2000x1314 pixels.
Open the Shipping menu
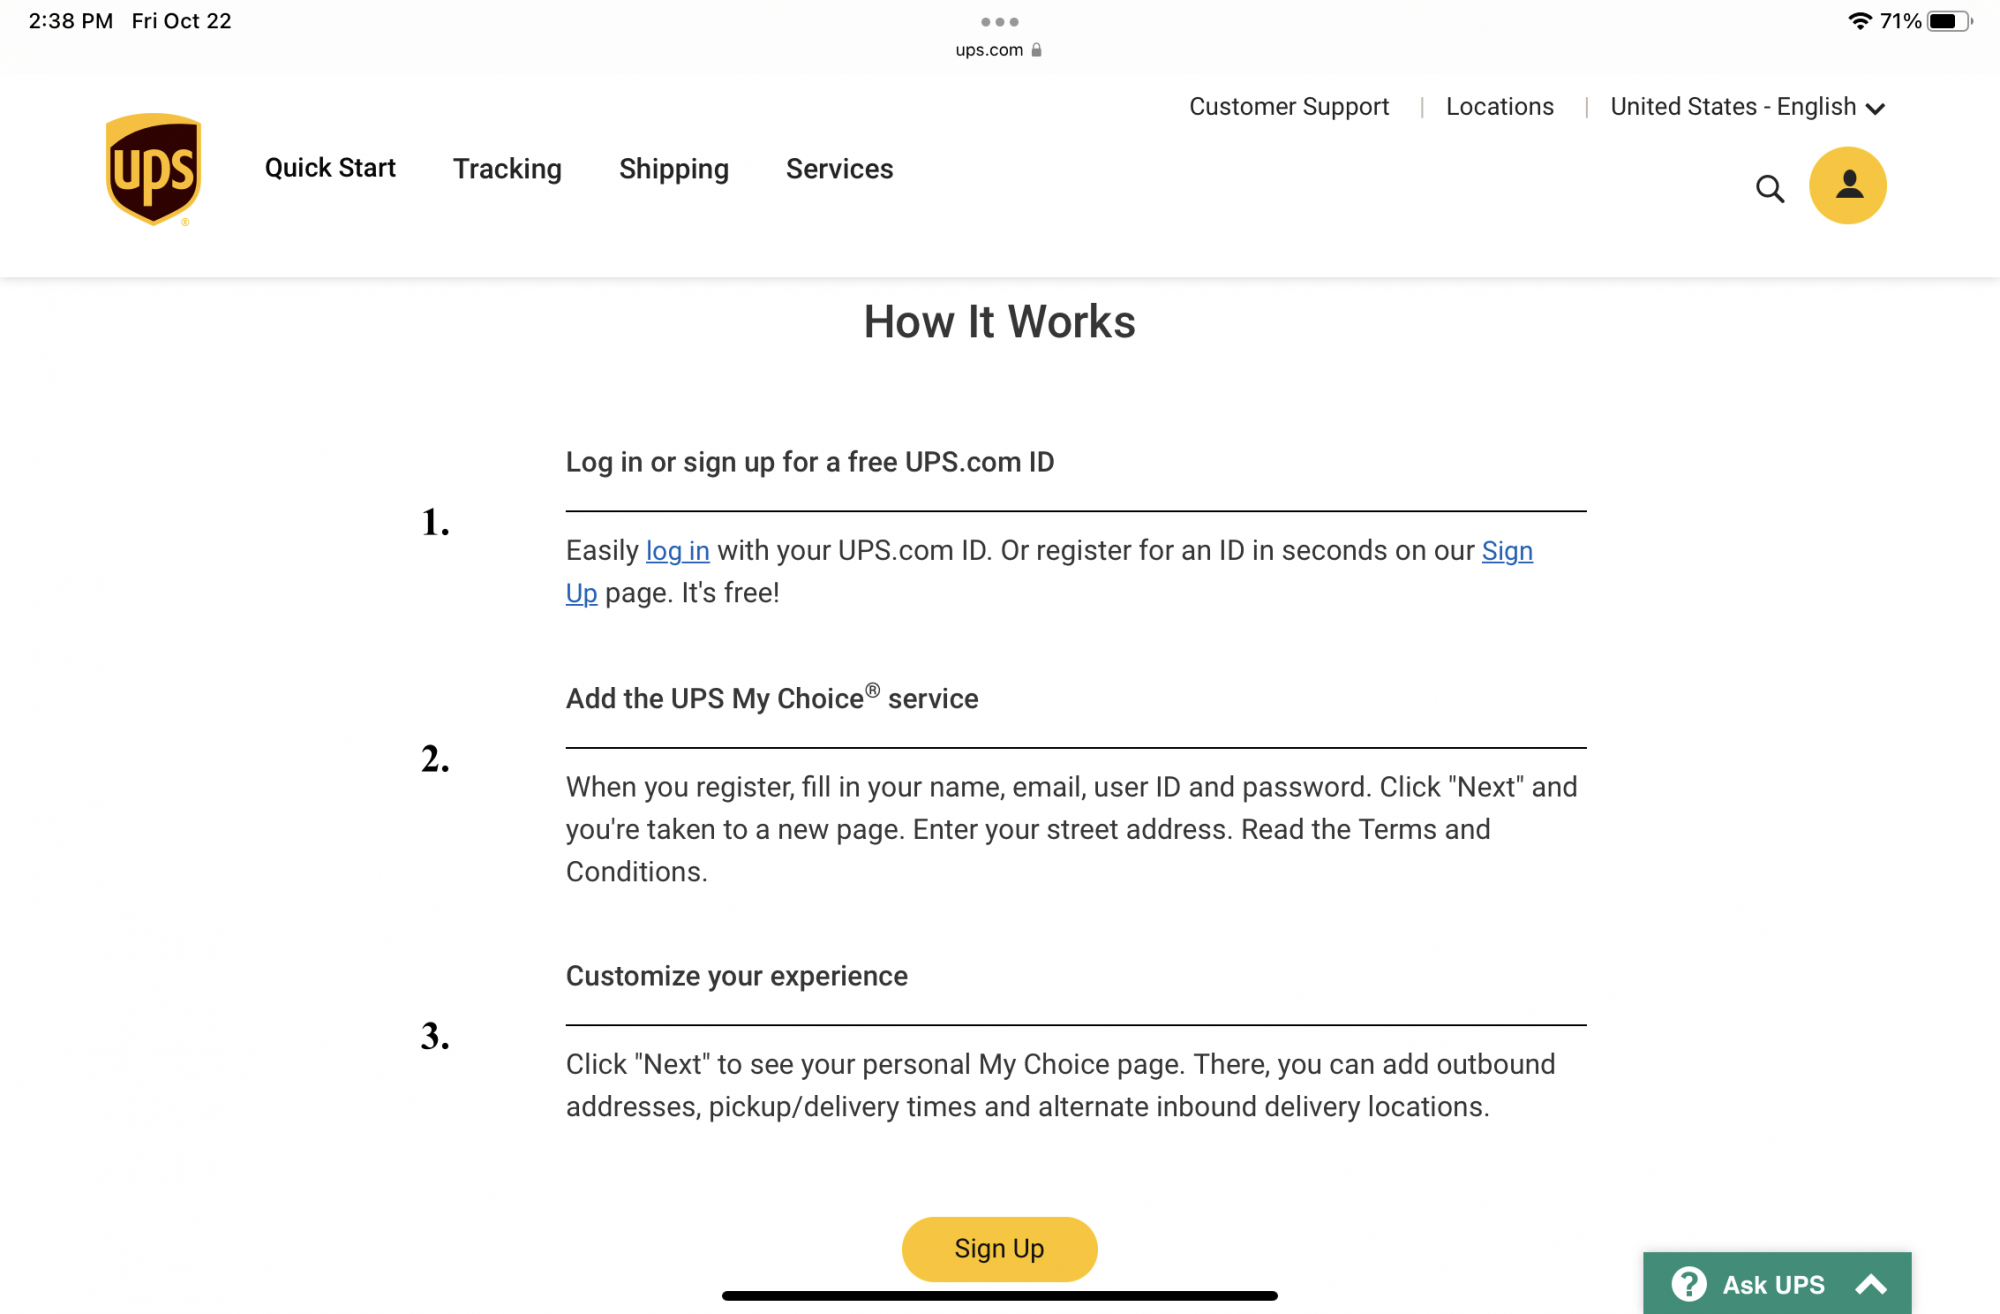pos(673,169)
